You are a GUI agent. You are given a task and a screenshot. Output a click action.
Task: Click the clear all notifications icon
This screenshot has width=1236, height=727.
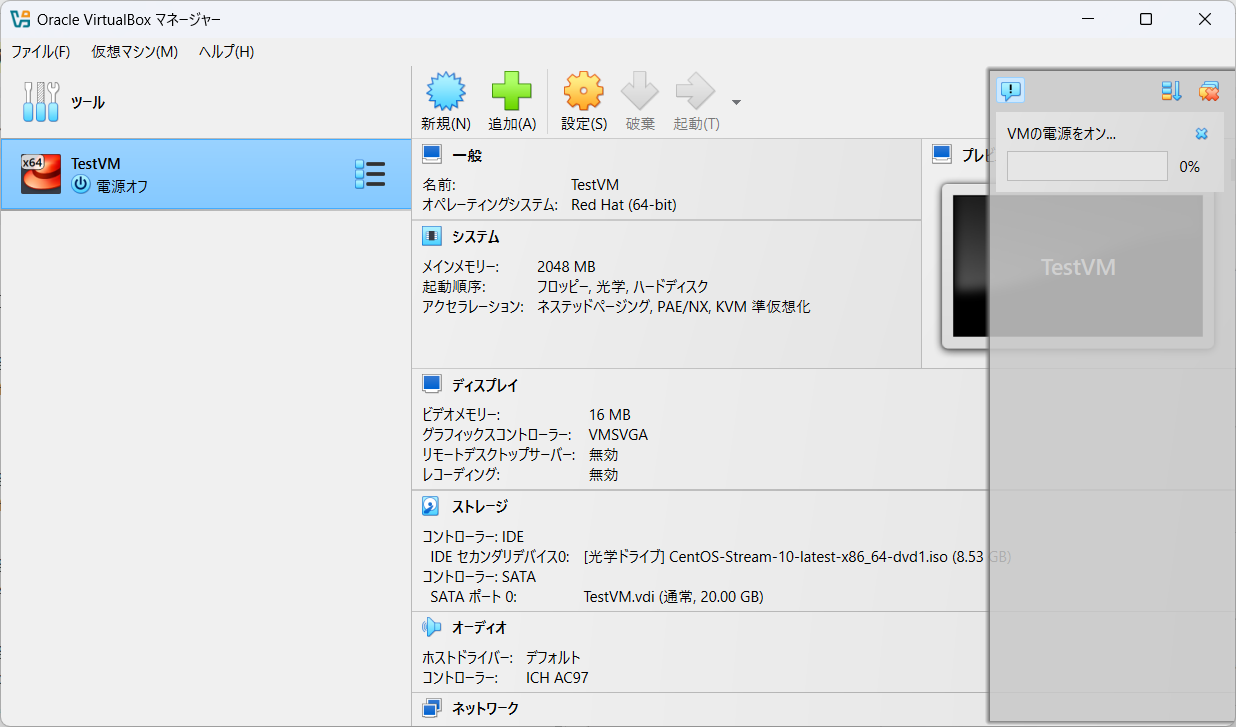[1209, 91]
